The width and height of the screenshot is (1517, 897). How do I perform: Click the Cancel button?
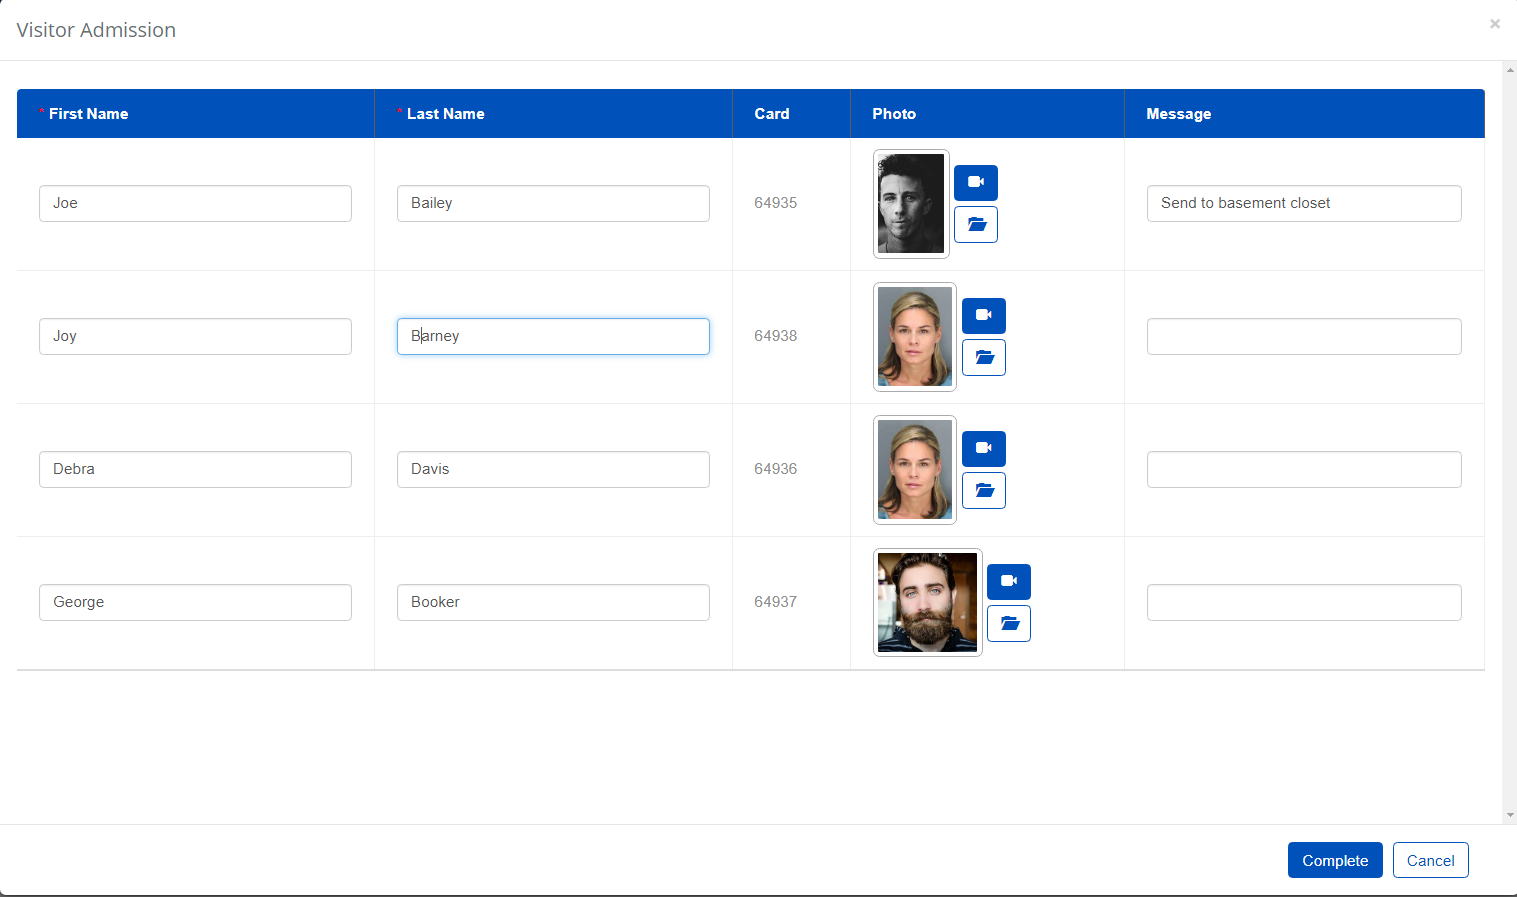(1430, 859)
